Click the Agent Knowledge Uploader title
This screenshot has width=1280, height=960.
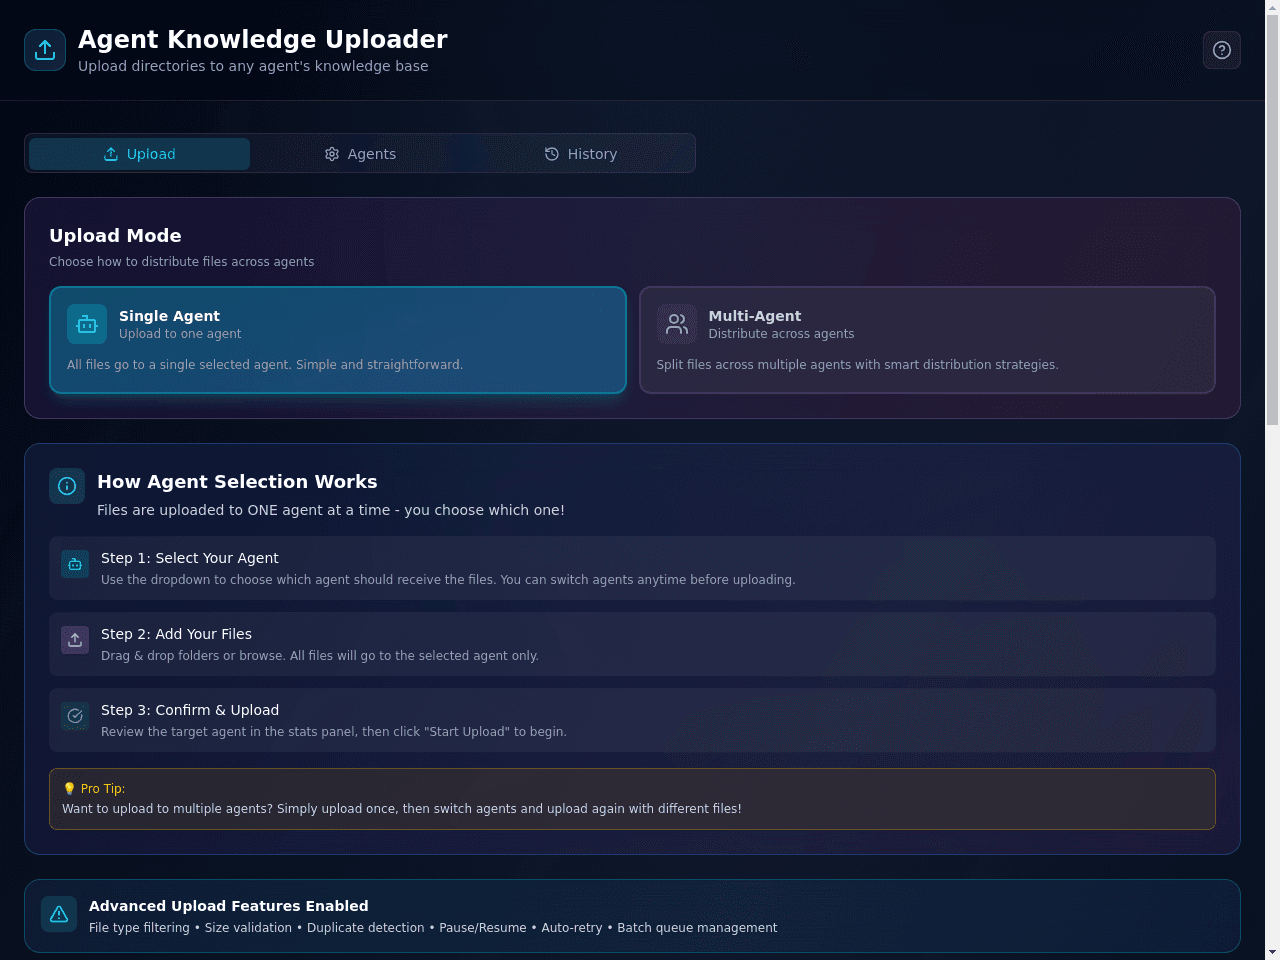263,39
